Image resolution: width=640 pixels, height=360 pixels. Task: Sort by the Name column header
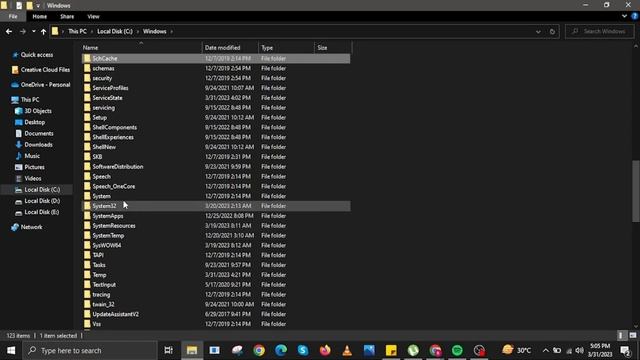point(141,48)
